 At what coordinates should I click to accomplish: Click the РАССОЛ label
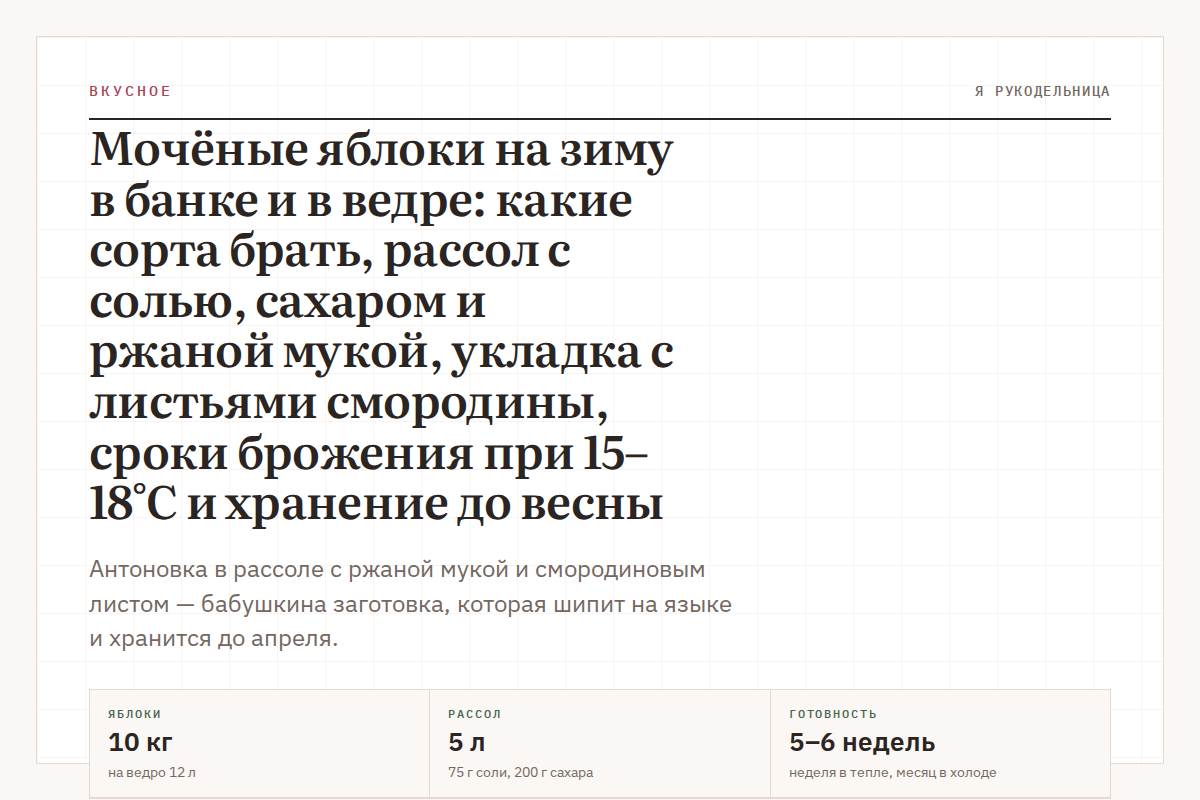tap(475, 714)
